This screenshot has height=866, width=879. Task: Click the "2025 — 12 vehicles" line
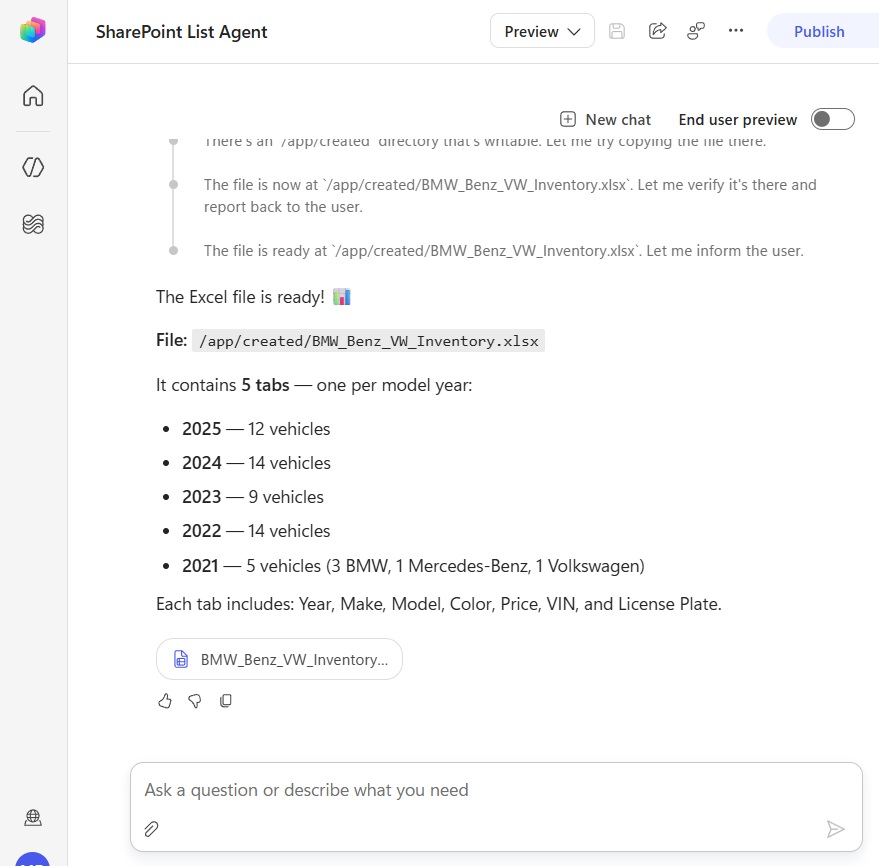tap(256, 429)
